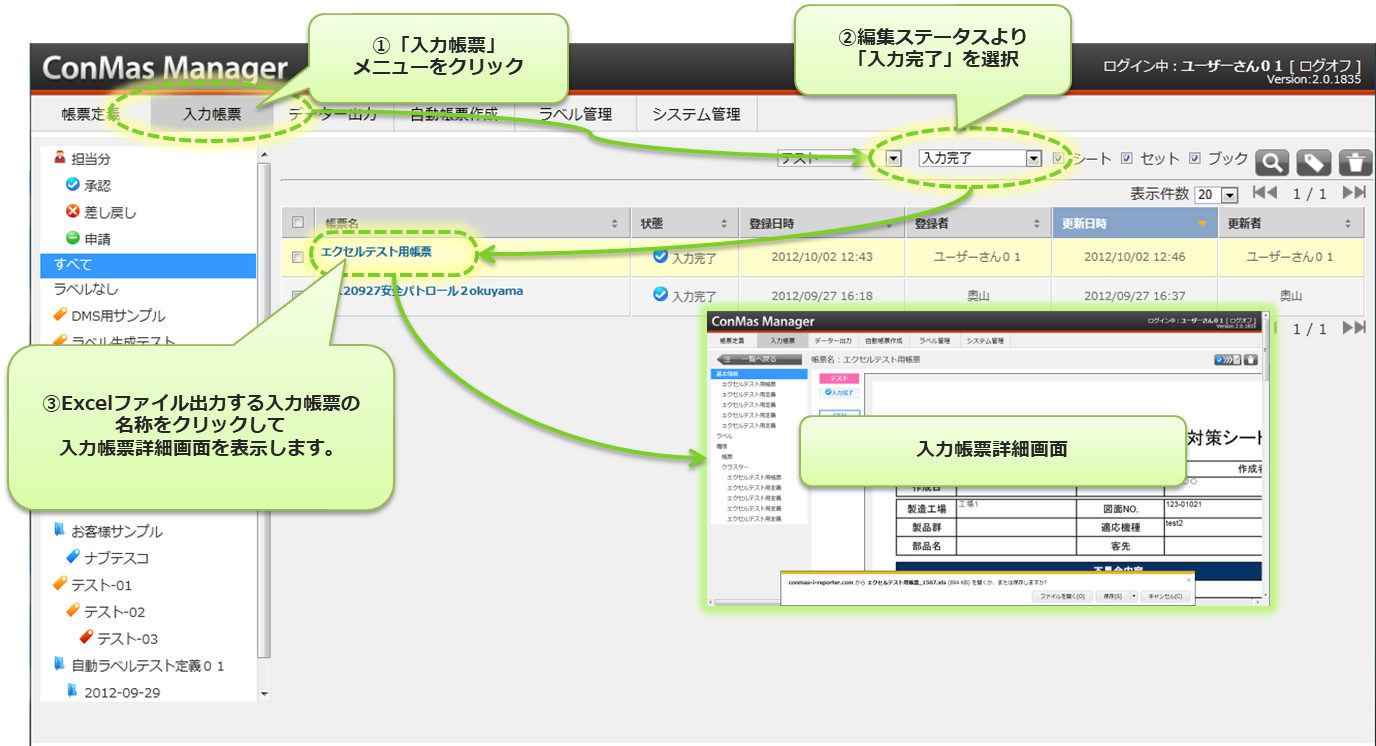Viewport: 1376px width, 746px height.
Task: Check the select-all checkbox in table header
Action: 298,223
